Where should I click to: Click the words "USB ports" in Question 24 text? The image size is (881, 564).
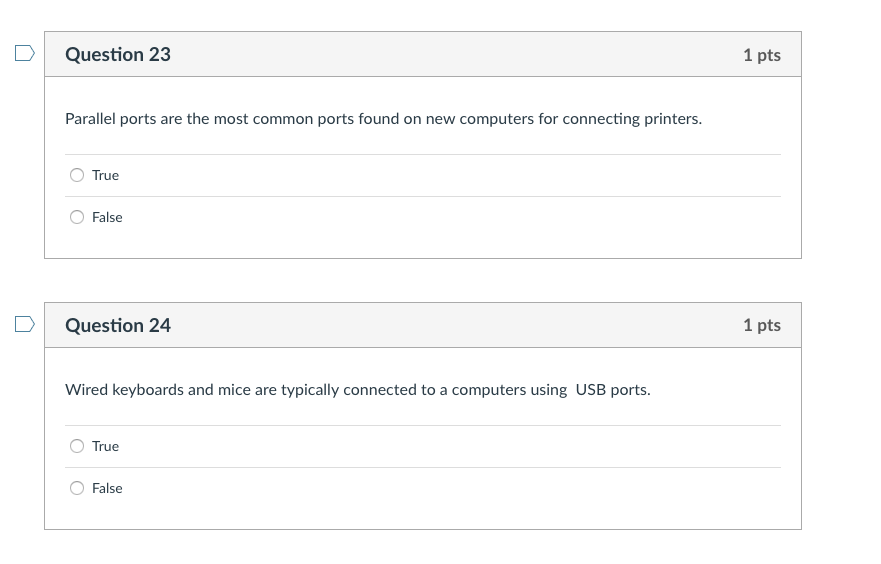coord(612,390)
